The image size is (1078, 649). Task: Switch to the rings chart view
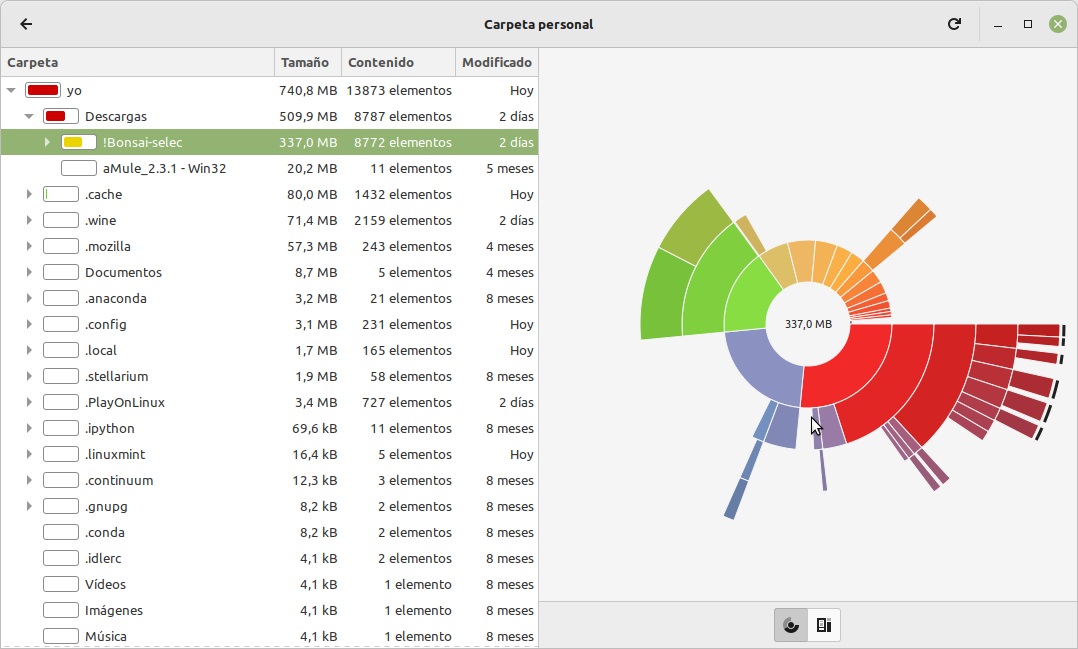791,625
